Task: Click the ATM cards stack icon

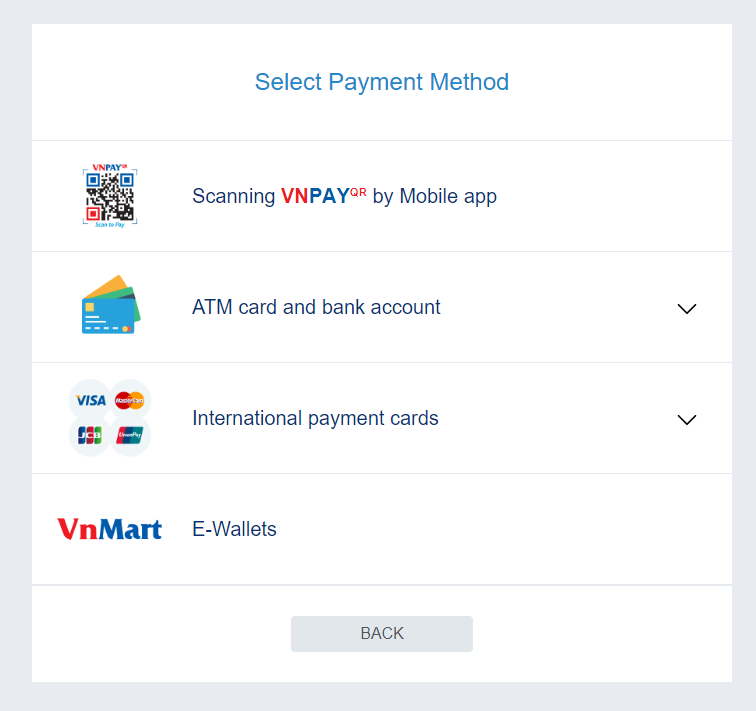Action: [x=111, y=305]
